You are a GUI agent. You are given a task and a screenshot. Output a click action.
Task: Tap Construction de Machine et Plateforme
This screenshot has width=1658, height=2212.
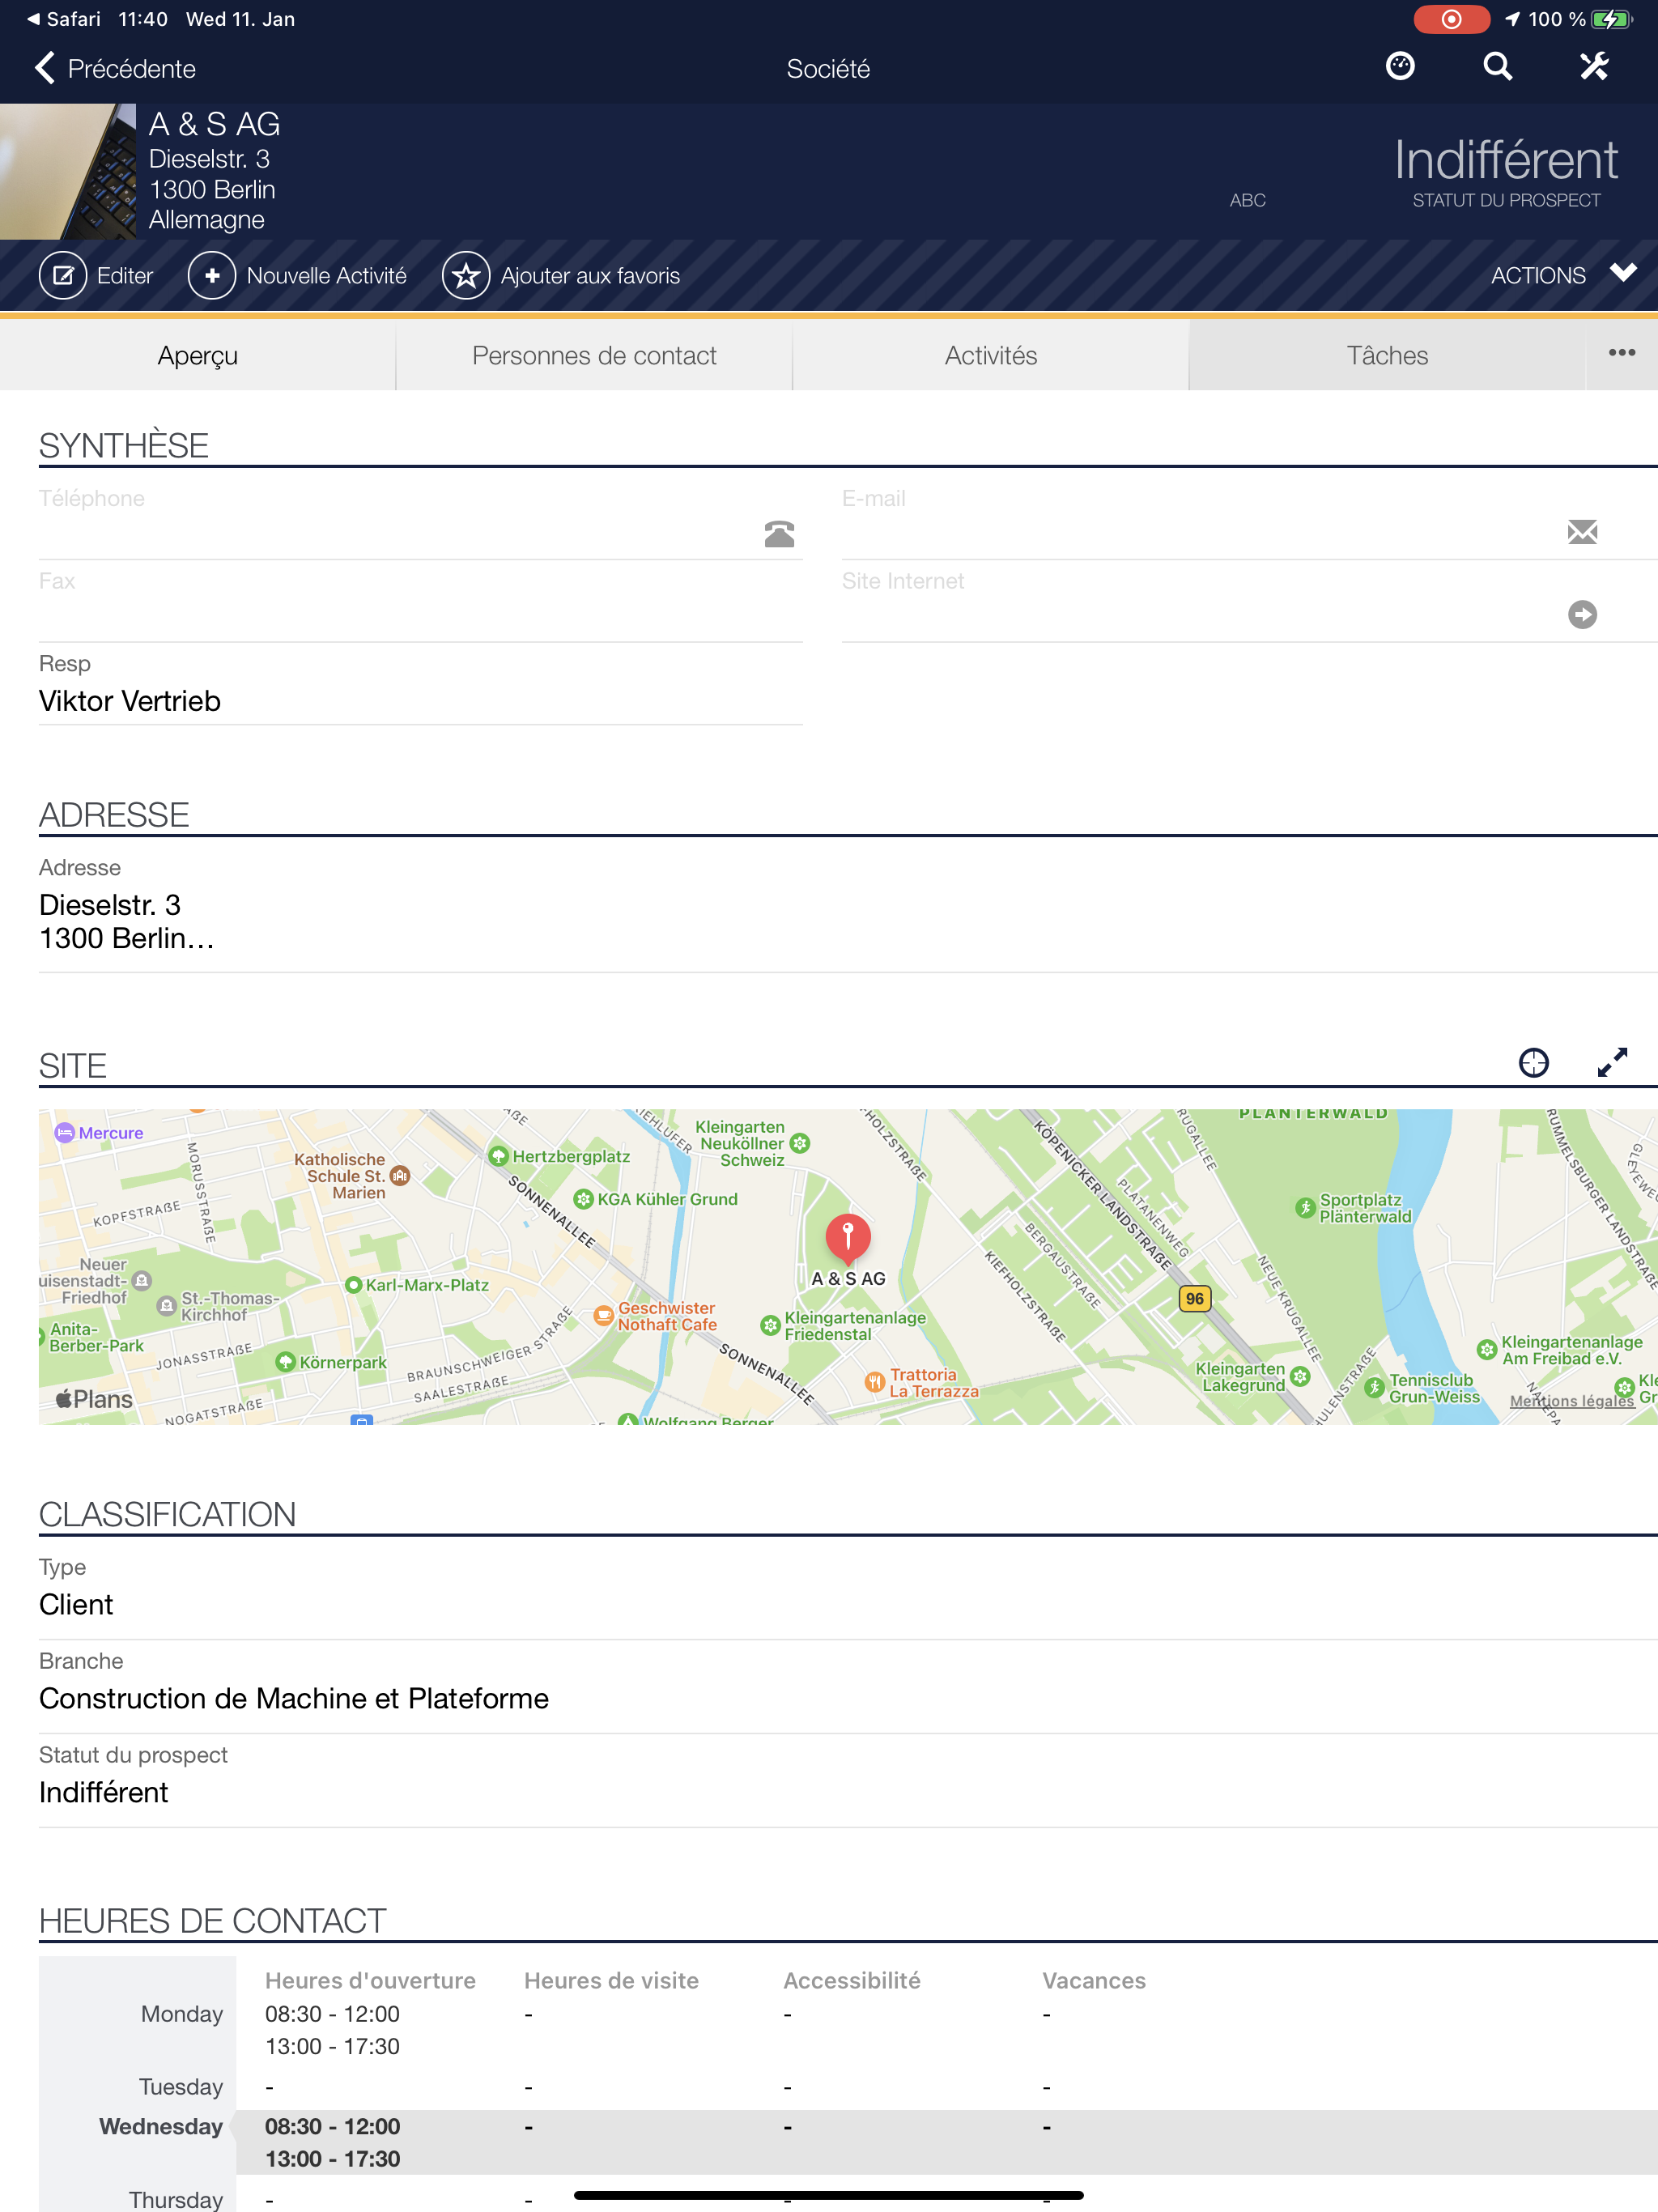pos(294,1699)
